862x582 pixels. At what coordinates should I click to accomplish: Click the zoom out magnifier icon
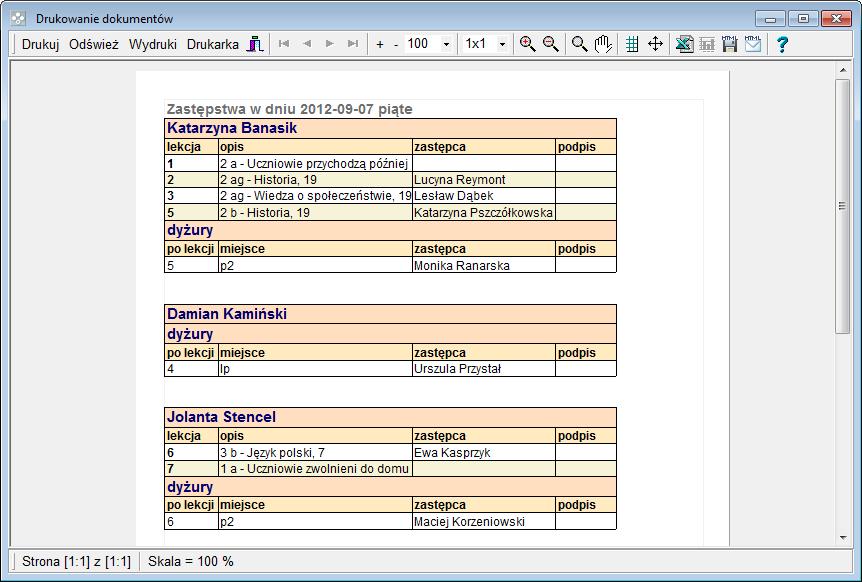(x=551, y=44)
